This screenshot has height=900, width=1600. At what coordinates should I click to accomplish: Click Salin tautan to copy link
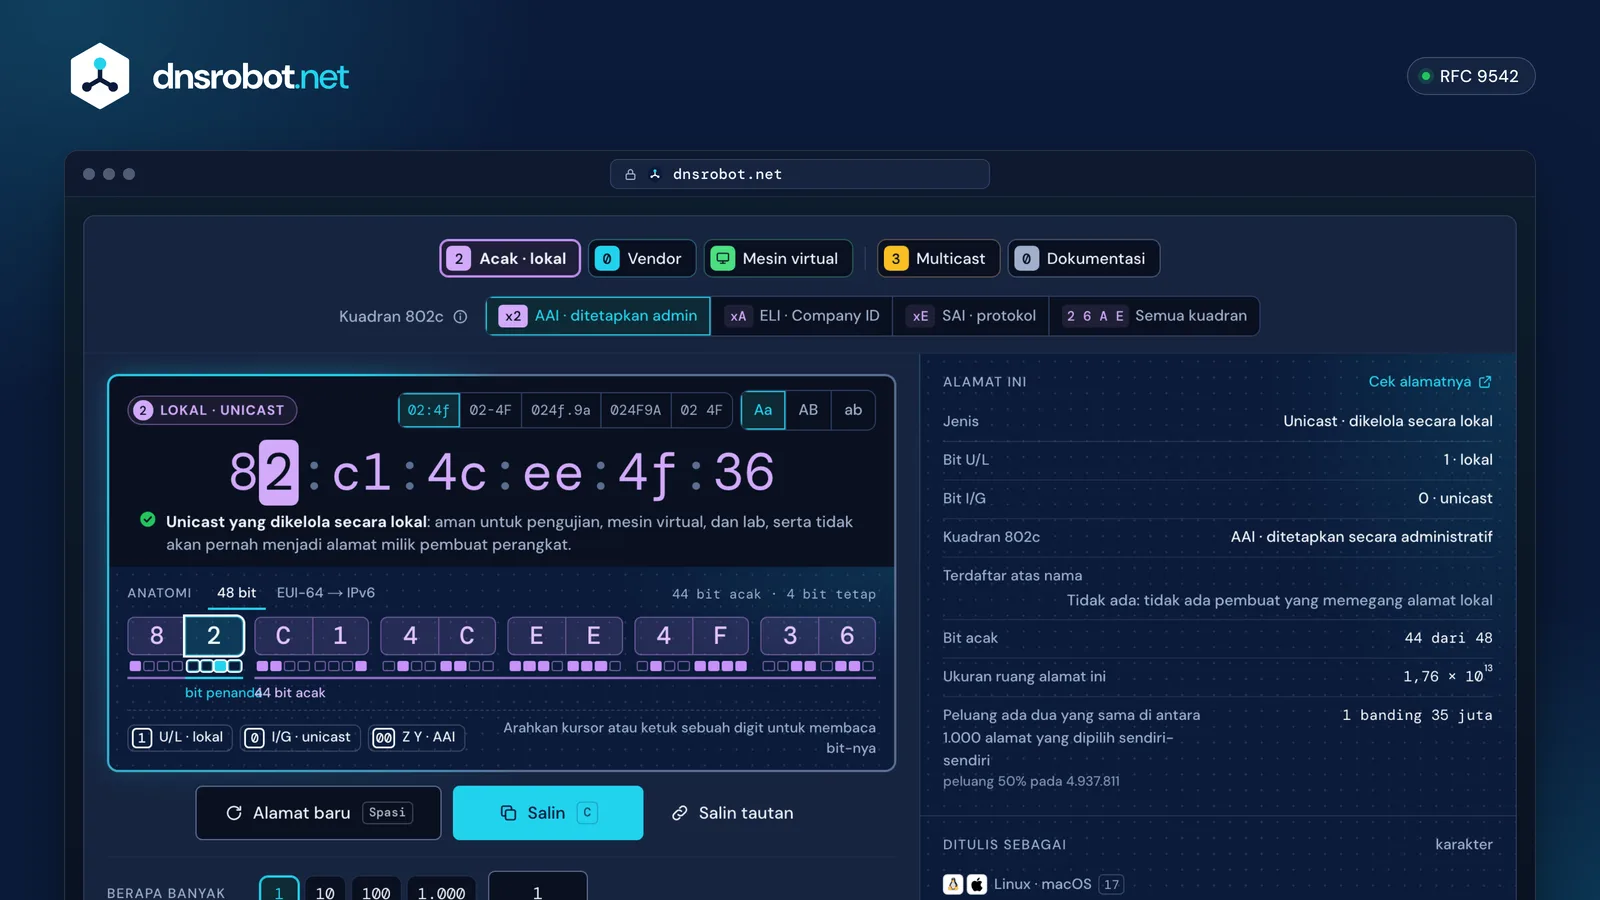pyautogui.click(x=732, y=813)
